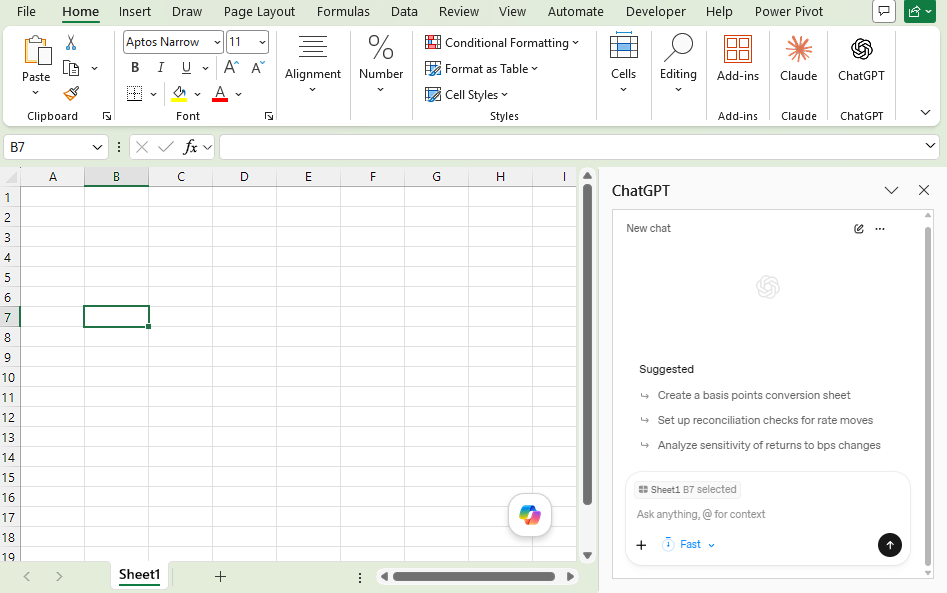
Task: Click the Add-ins grid icon
Action: [x=737, y=50]
